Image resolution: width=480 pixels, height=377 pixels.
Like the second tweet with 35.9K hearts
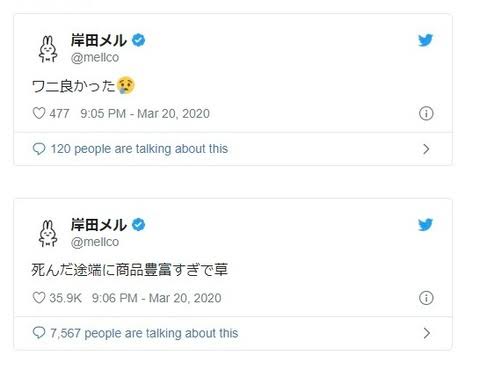(x=39, y=298)
